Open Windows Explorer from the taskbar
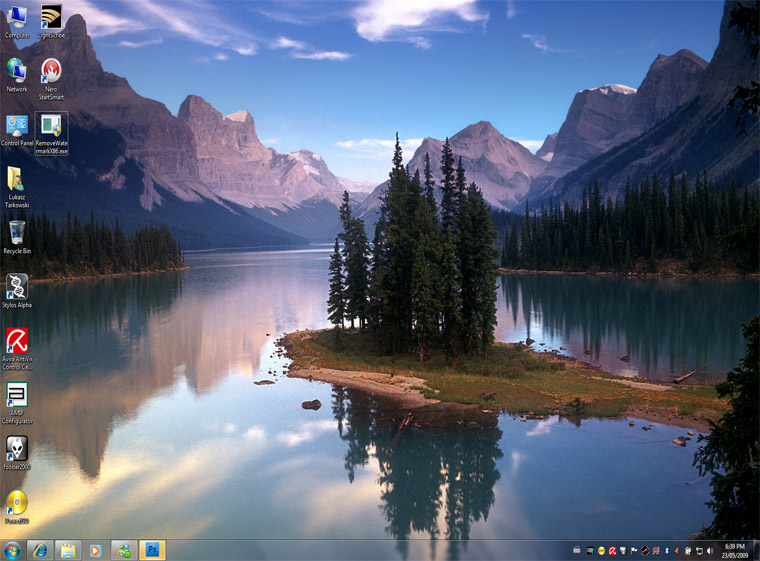Viewport: 760px width, 561px height. [68, 550]
